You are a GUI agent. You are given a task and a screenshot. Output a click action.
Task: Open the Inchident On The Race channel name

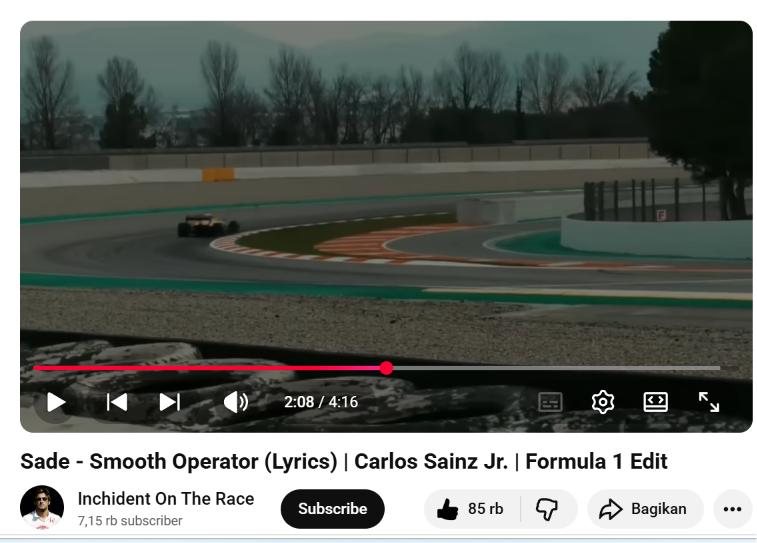pyautogui.click(x=166, y=499)
